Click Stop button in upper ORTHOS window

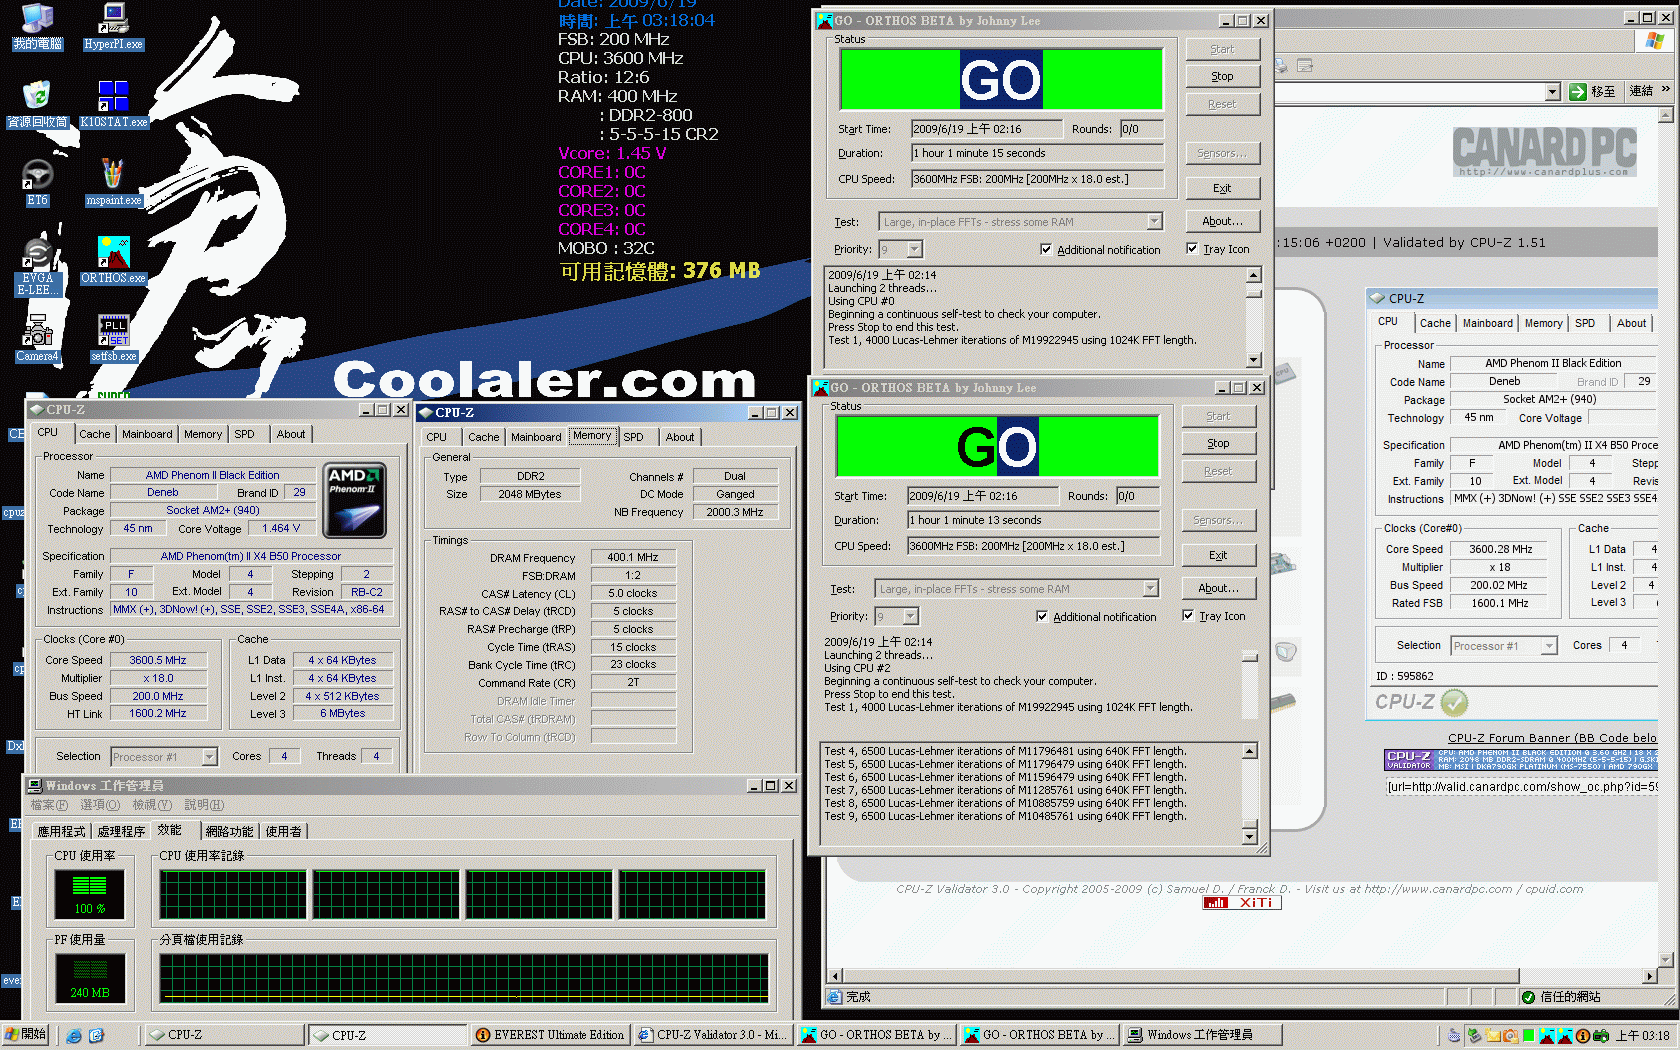[x=1222, y=76]
